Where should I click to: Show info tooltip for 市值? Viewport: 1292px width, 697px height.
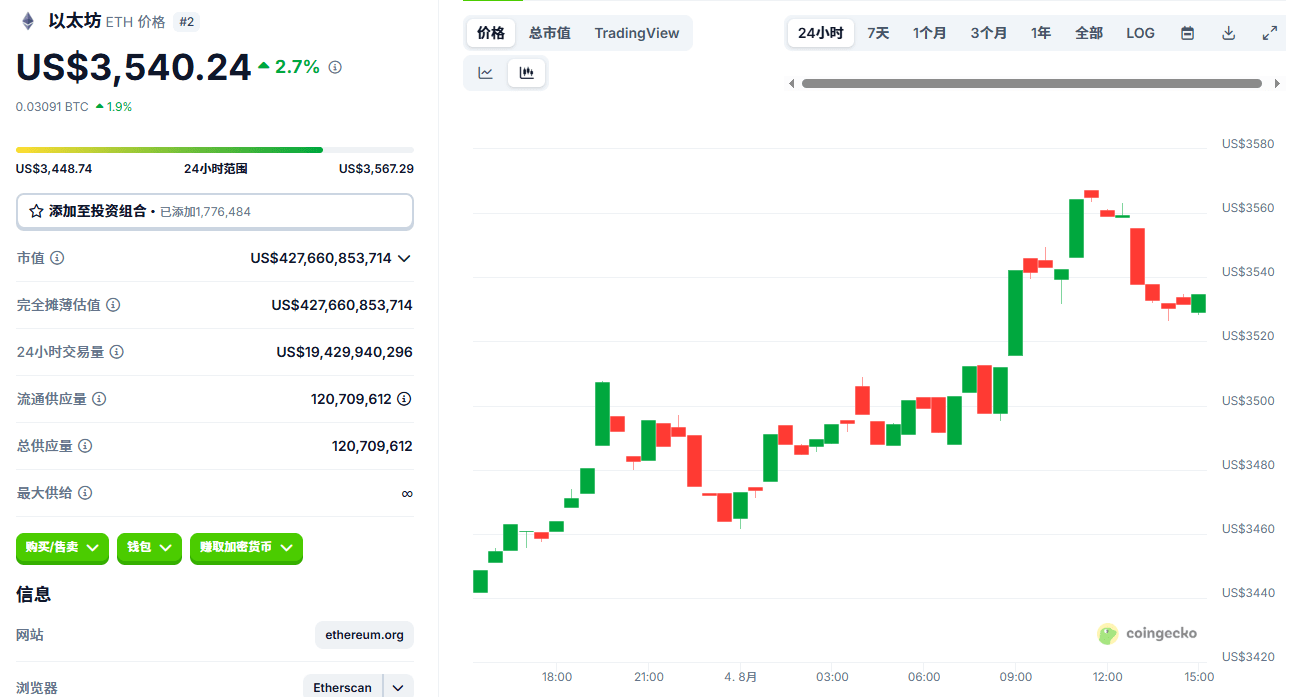57,258
